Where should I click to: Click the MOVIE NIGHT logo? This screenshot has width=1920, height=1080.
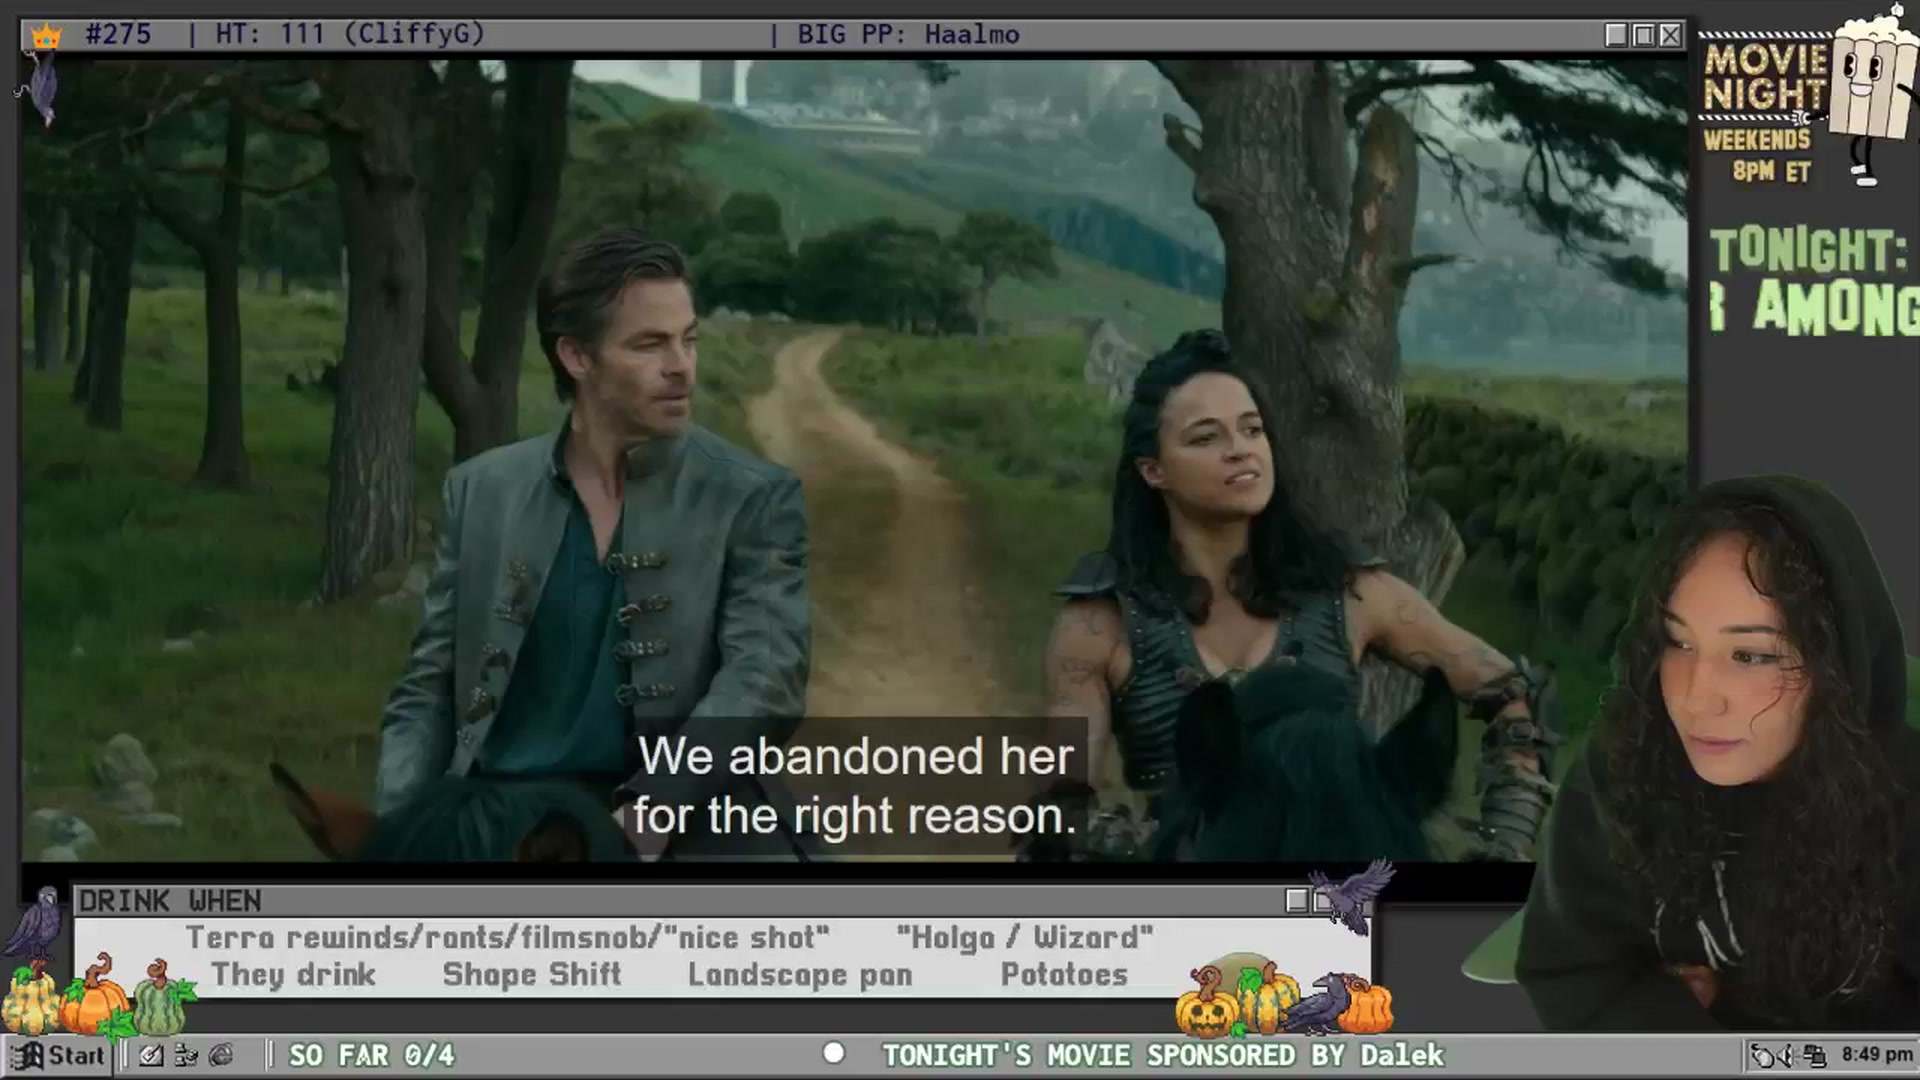1764,77
